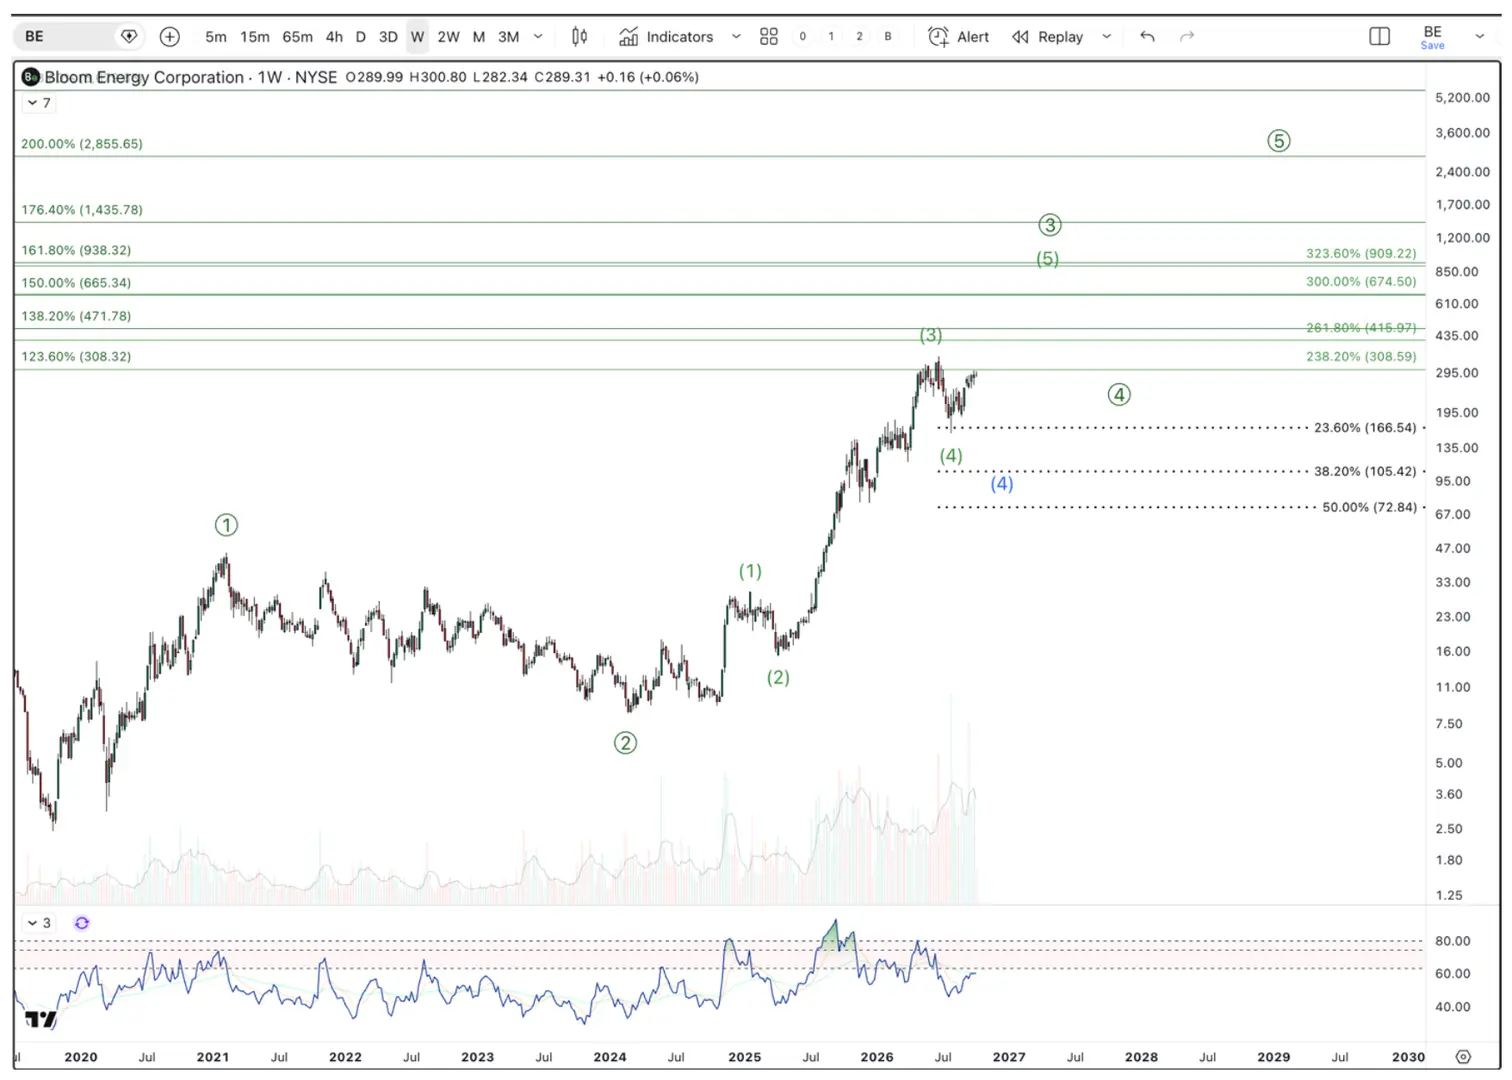This screenshot has height=1080, width=1512.
Task: Open the candlestick chart type icon
Action: tap(579, 37)
